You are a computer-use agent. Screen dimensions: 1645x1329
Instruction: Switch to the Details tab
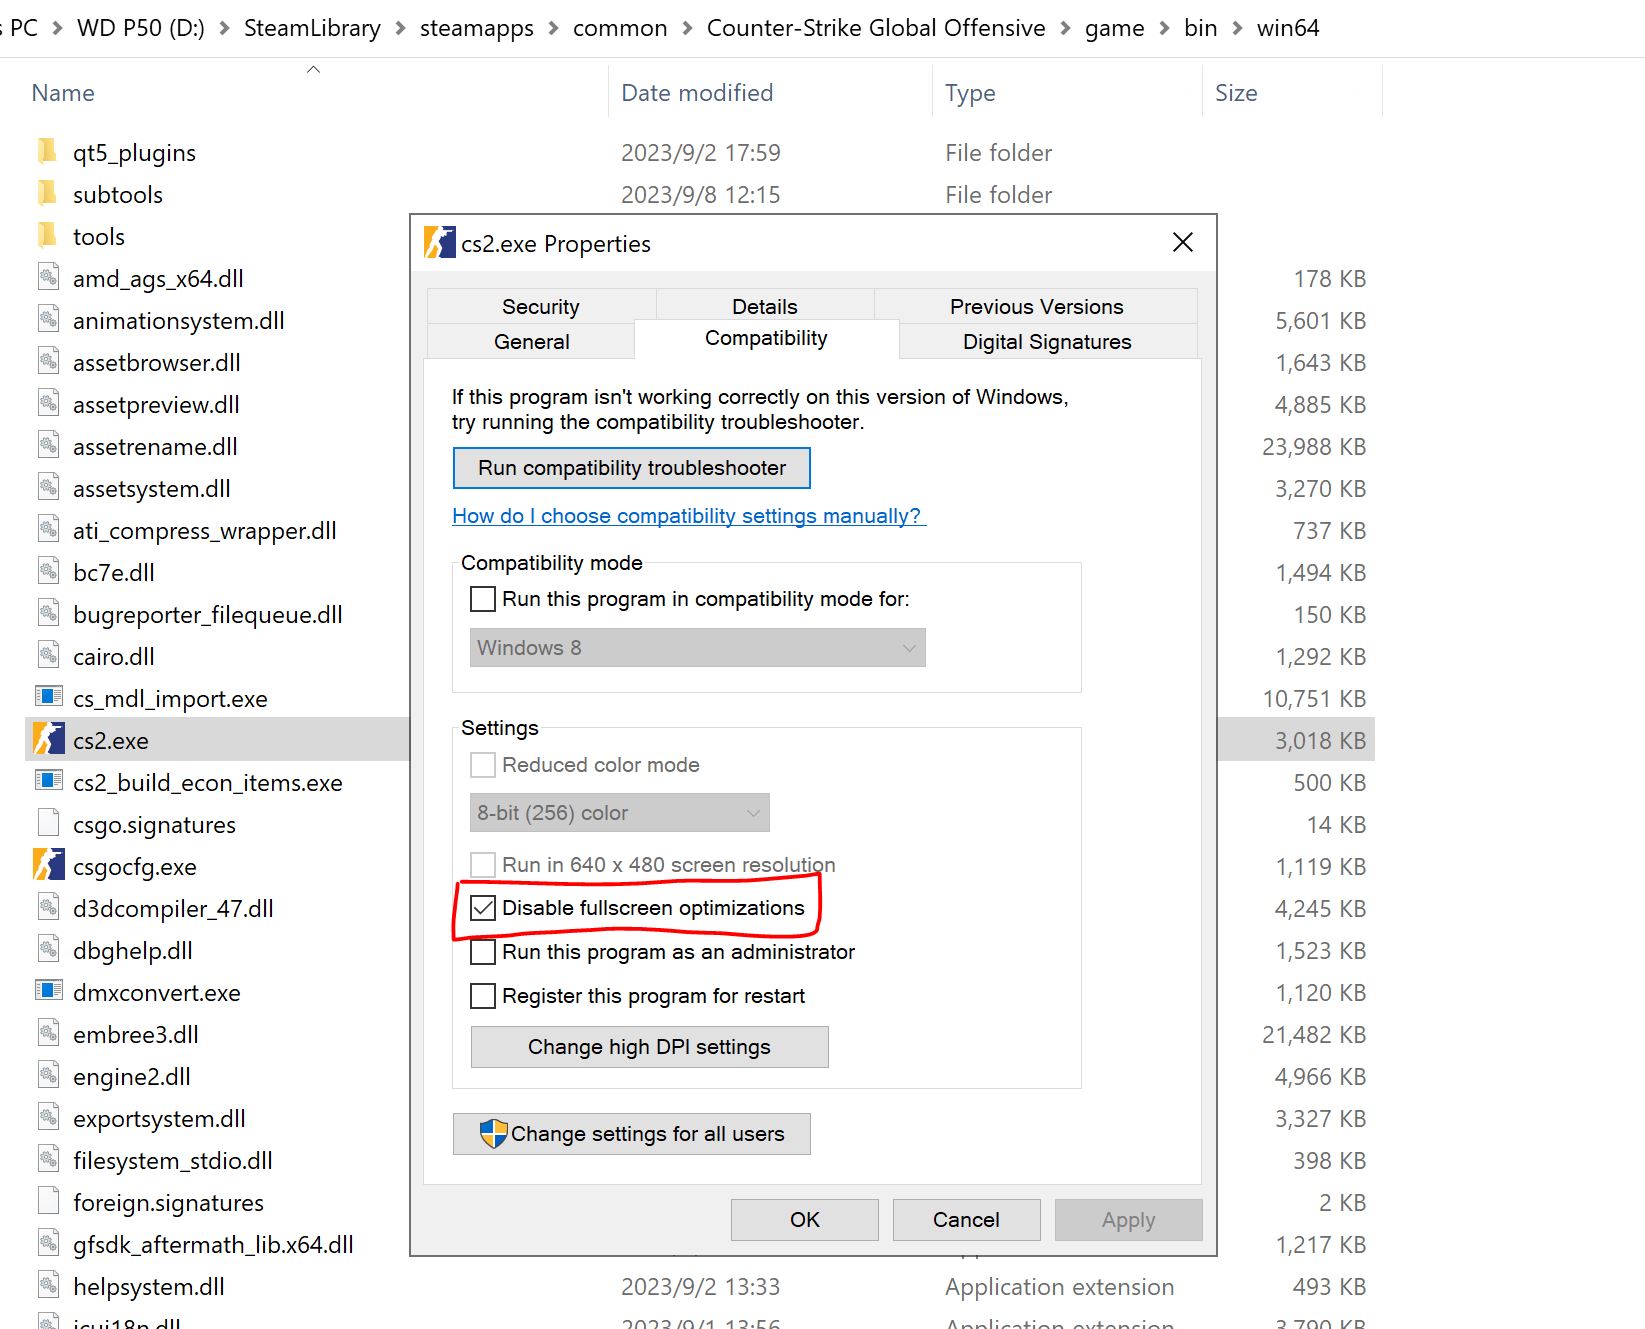pyautogui.click(x=765, y=306)
